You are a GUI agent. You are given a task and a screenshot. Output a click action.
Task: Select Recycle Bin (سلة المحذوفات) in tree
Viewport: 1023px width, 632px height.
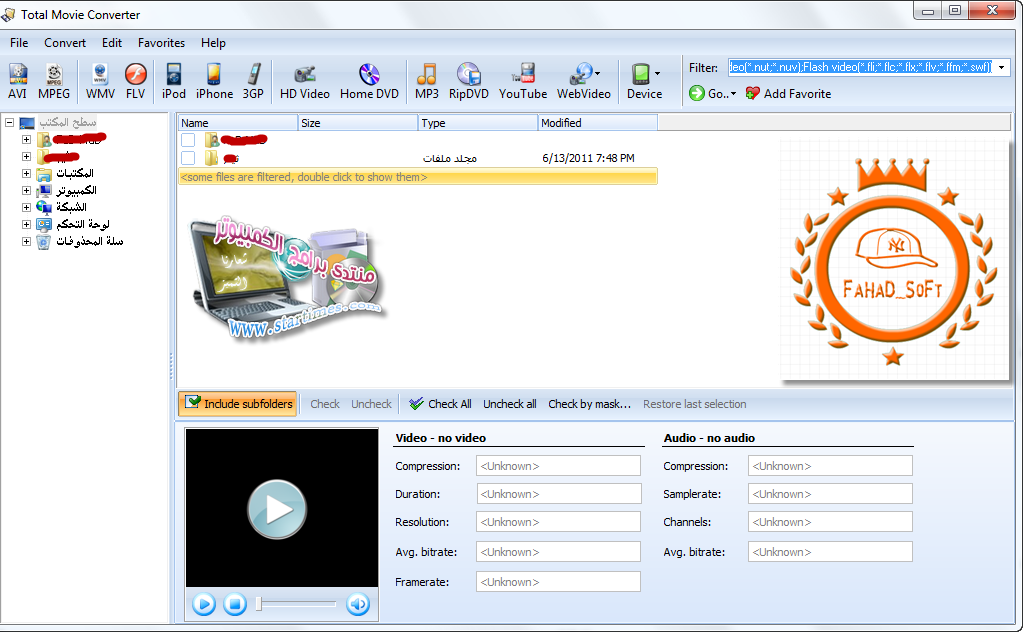pos(89,241)
